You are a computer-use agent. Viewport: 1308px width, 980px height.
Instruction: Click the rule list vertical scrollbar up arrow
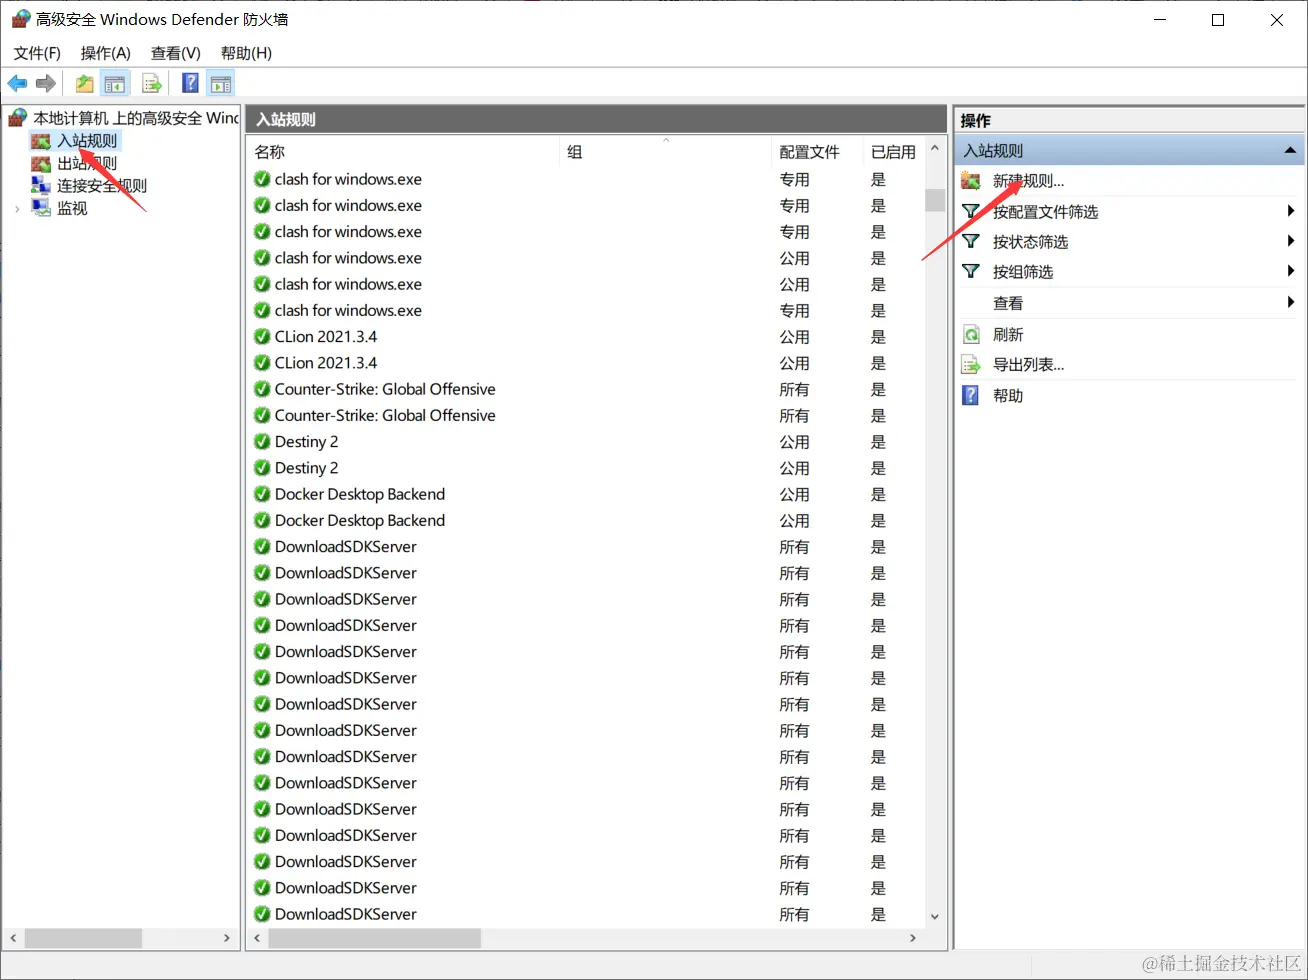click(x=935, y=148)
